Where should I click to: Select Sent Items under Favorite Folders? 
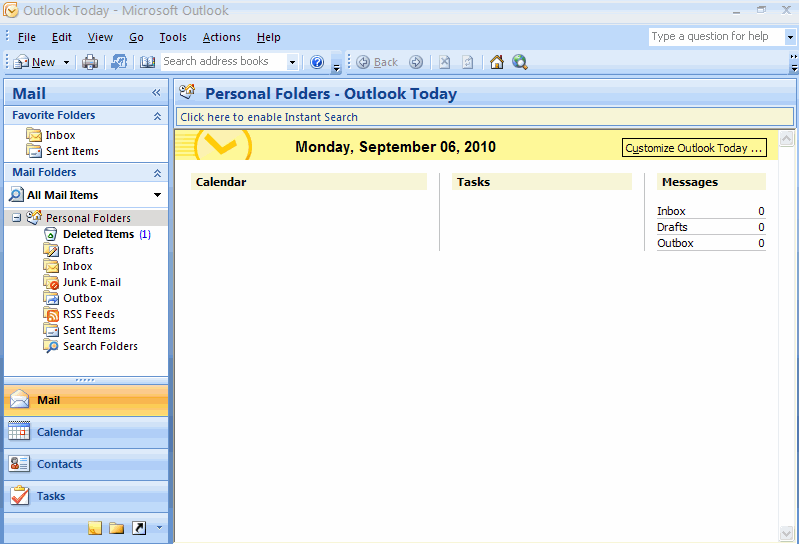tap(72, 151)
